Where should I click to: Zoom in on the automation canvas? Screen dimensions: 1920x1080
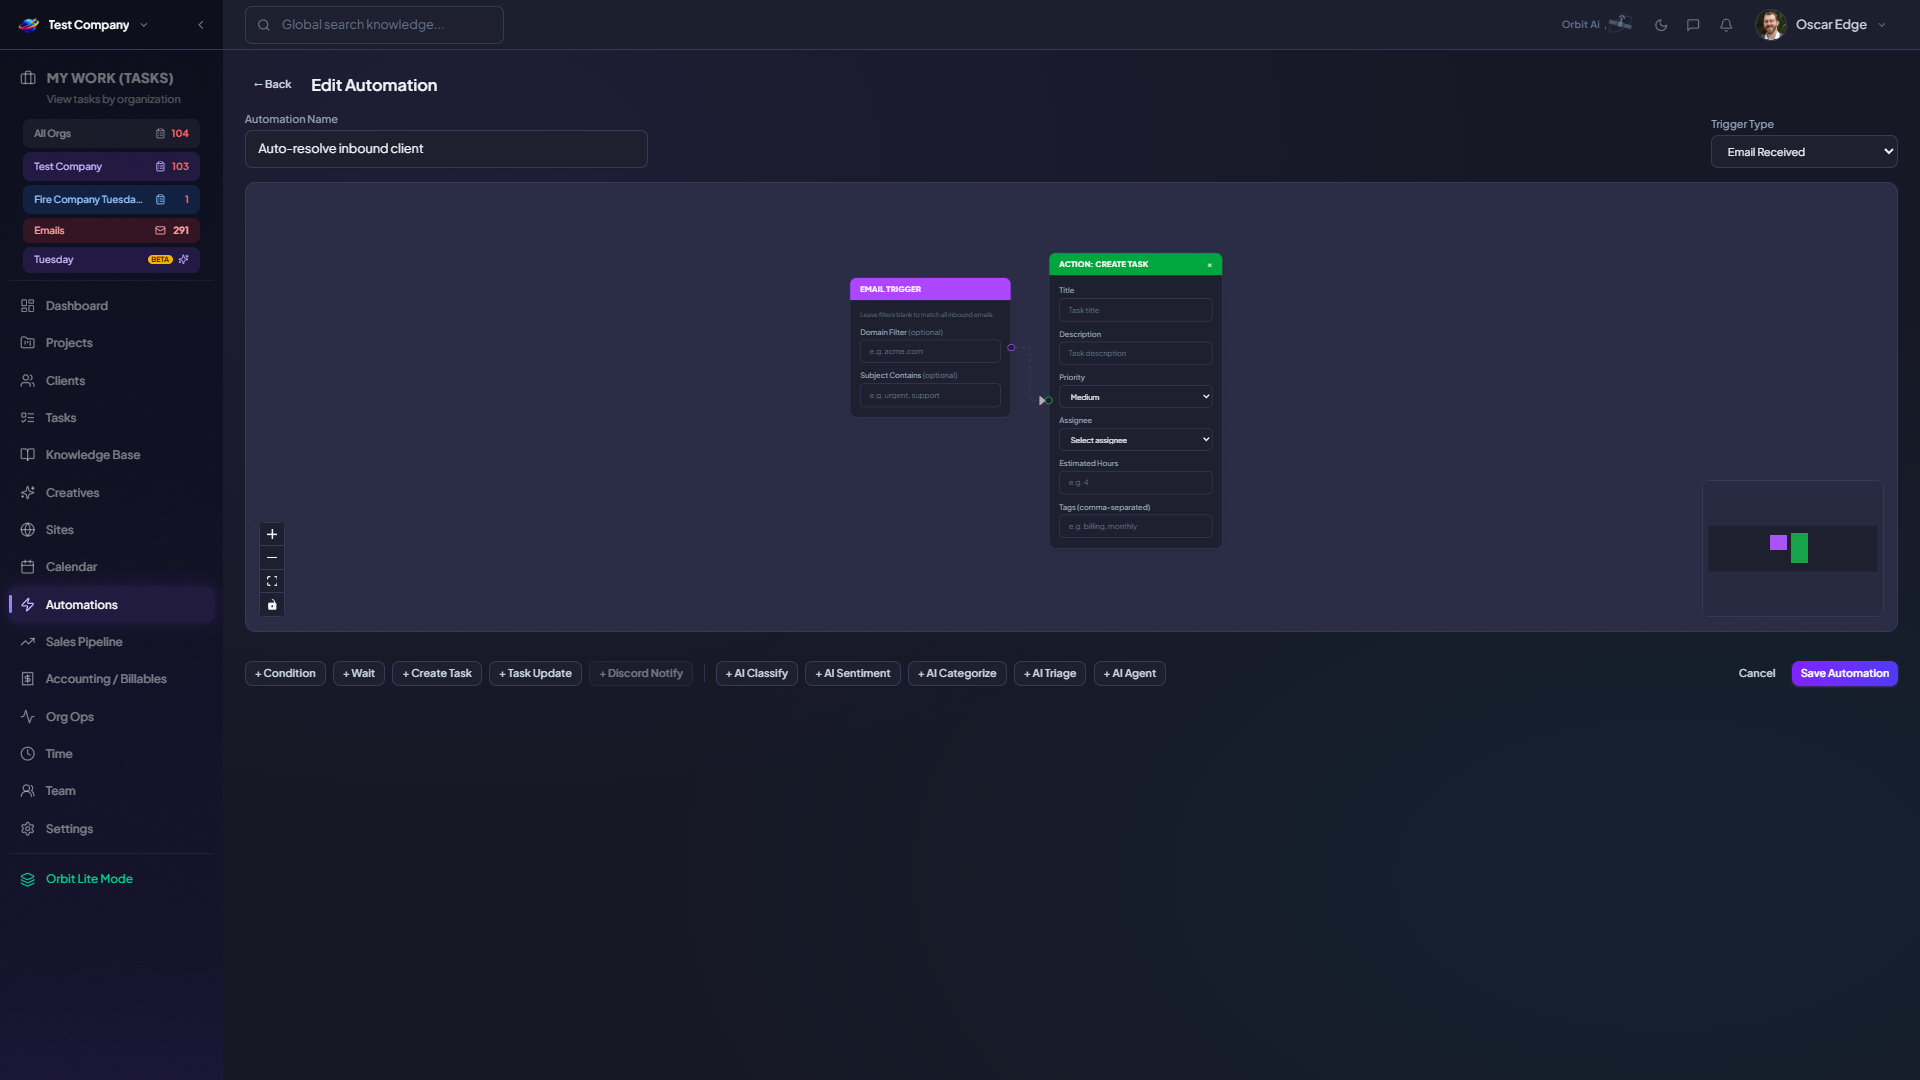[272, 534]
